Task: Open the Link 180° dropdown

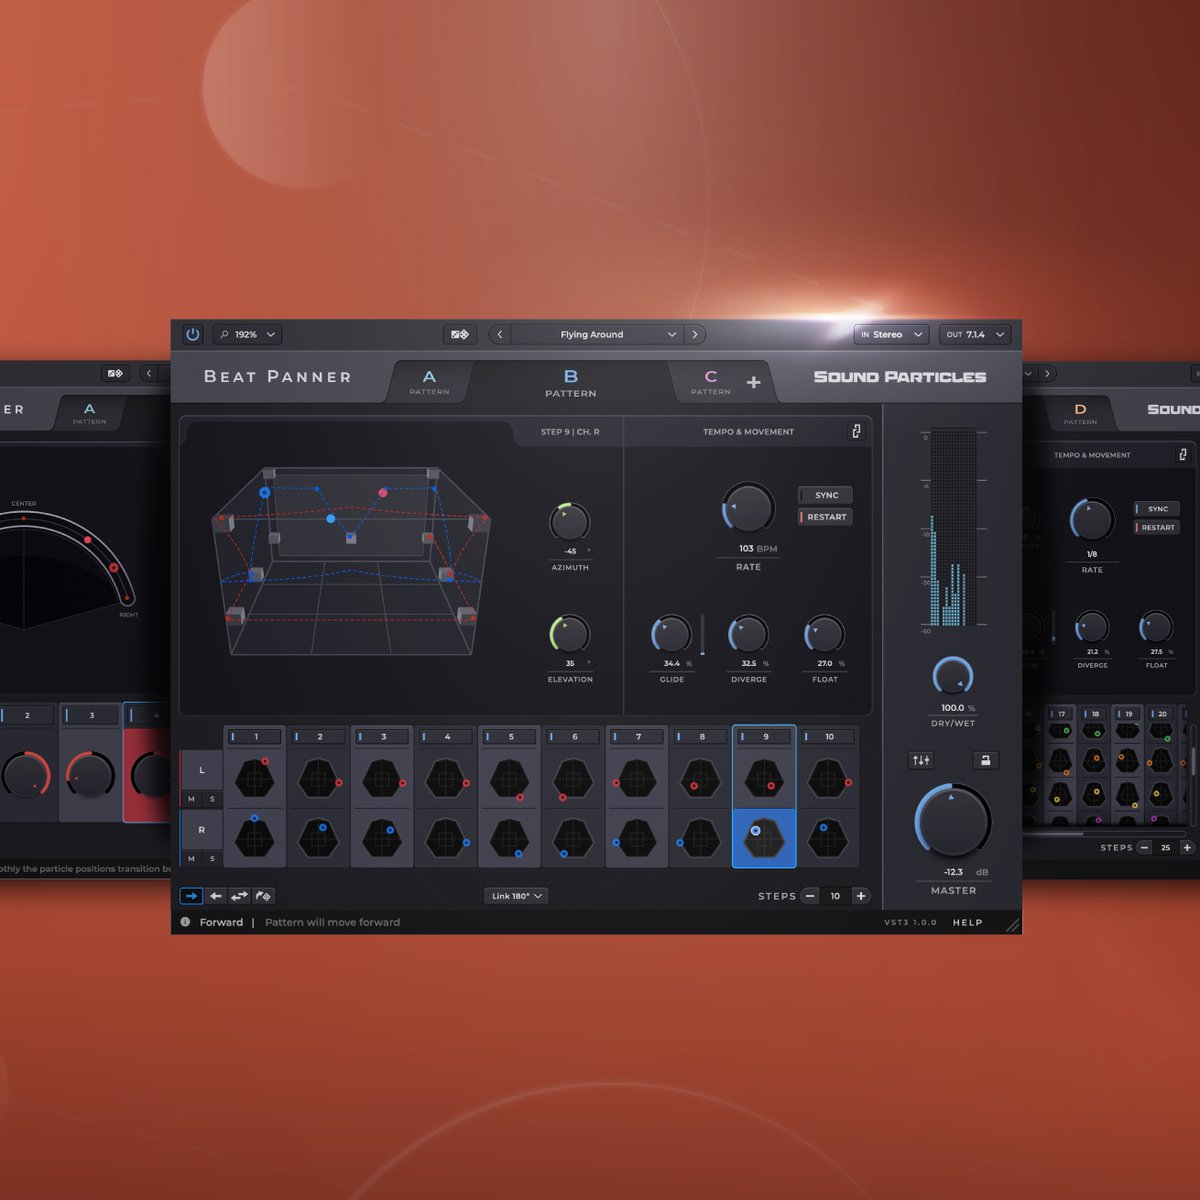Action: pos(516,896)
